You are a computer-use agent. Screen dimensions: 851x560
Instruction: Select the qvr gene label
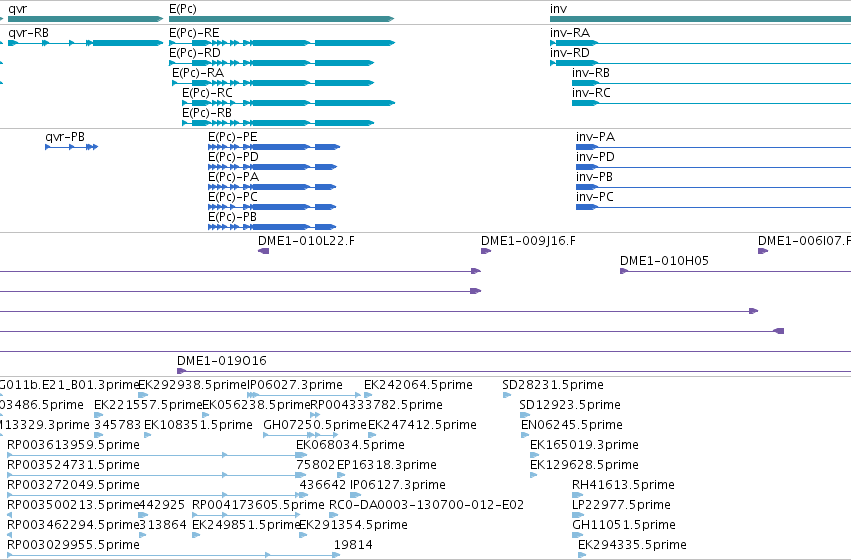[17, 9]
